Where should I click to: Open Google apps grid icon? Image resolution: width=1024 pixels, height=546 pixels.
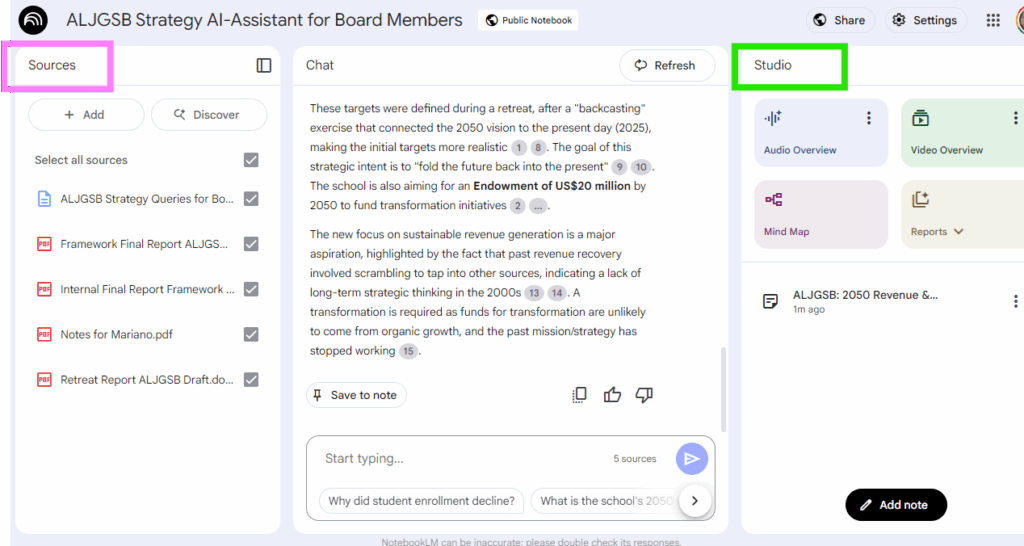pos(993,20)
